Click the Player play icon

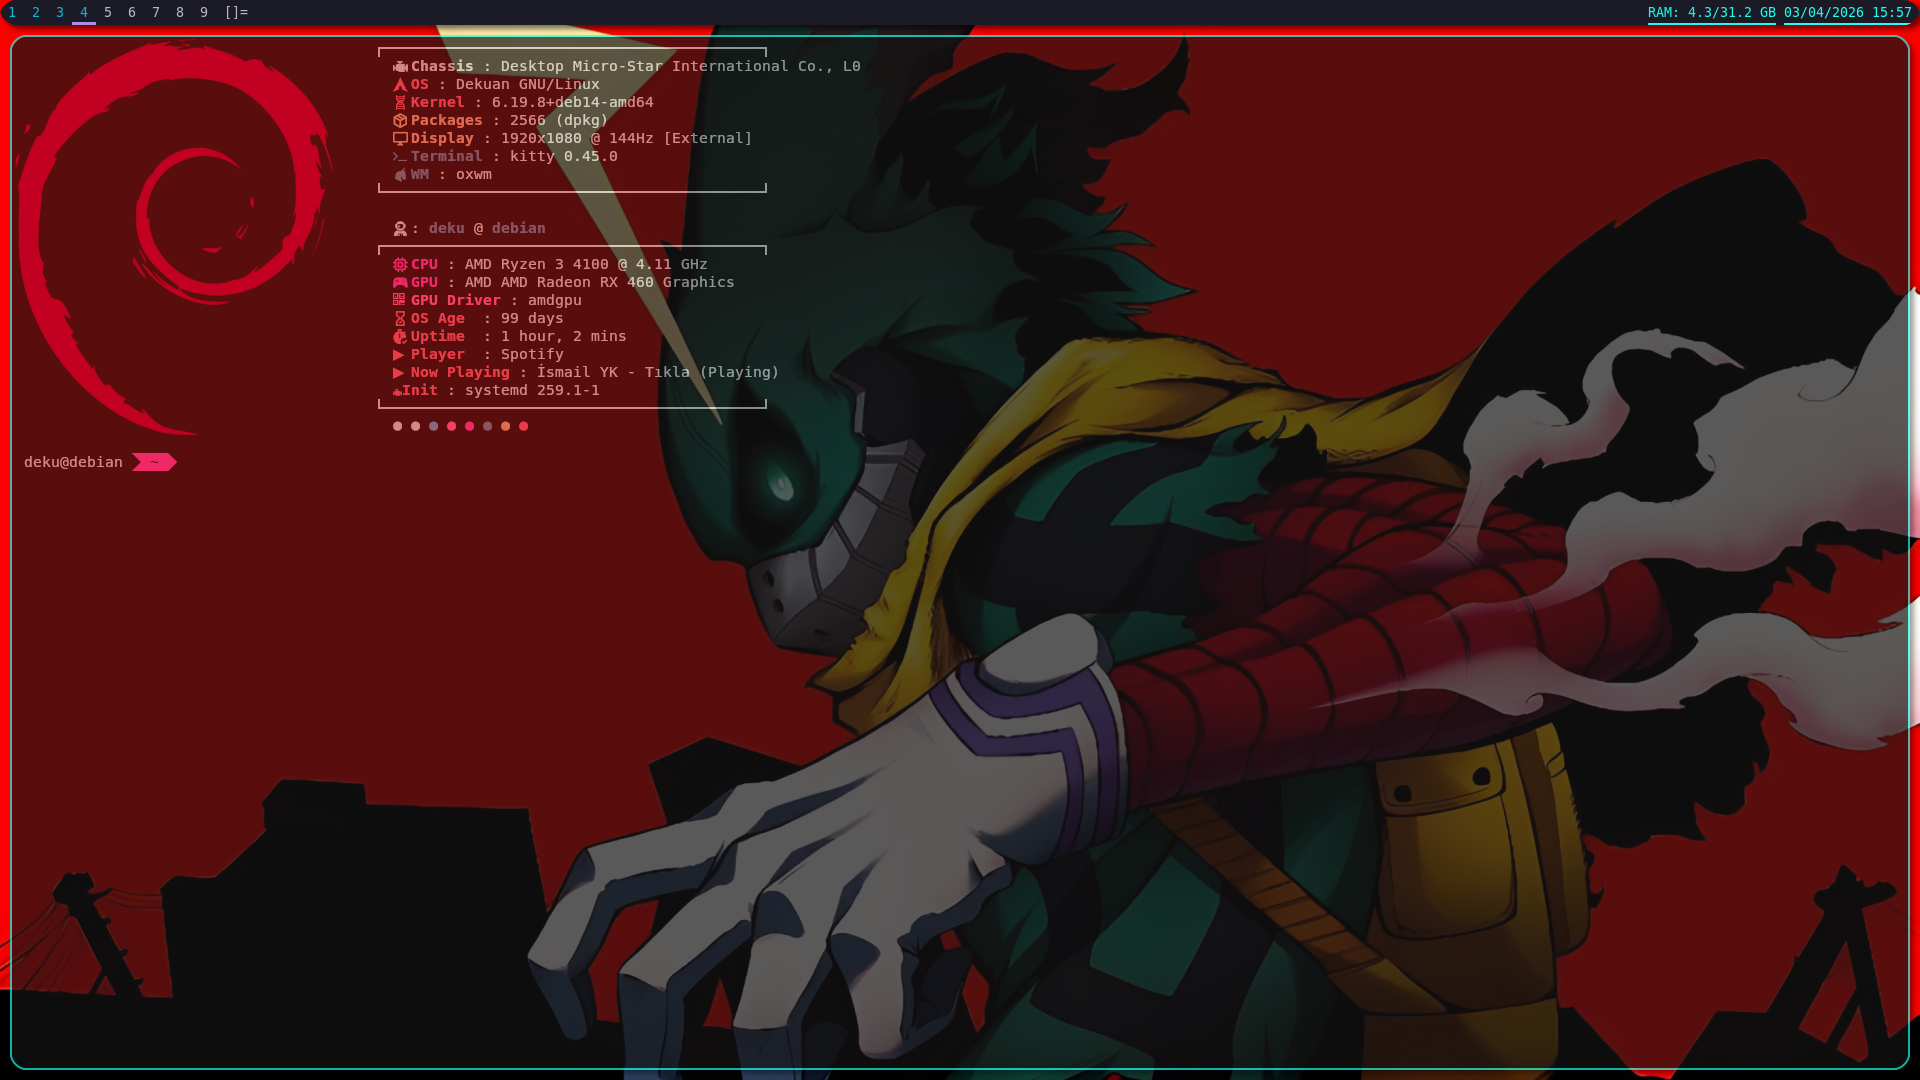point(399,355)
